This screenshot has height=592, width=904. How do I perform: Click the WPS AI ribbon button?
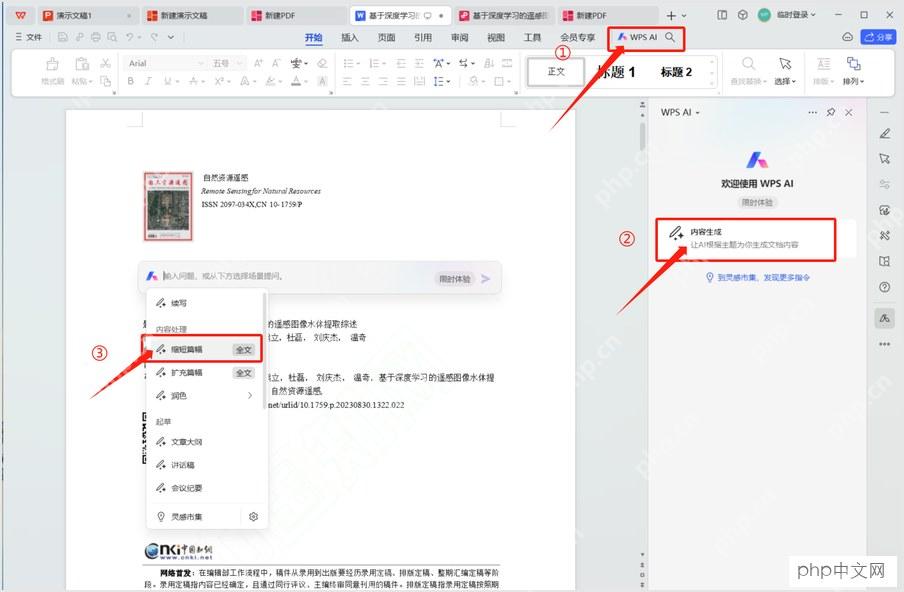coord(637,37)
